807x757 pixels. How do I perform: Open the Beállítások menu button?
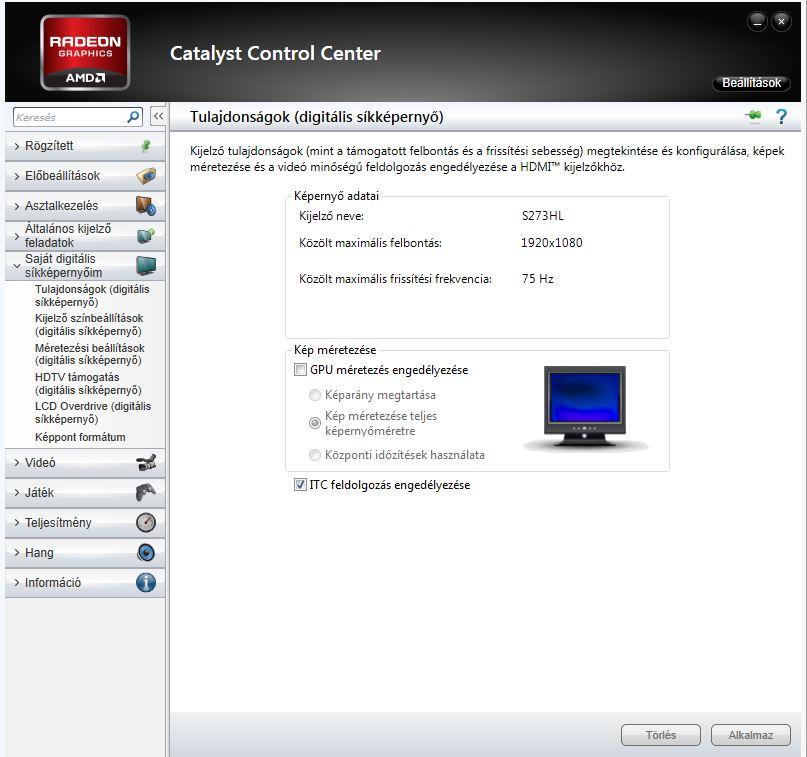[751, 83]
